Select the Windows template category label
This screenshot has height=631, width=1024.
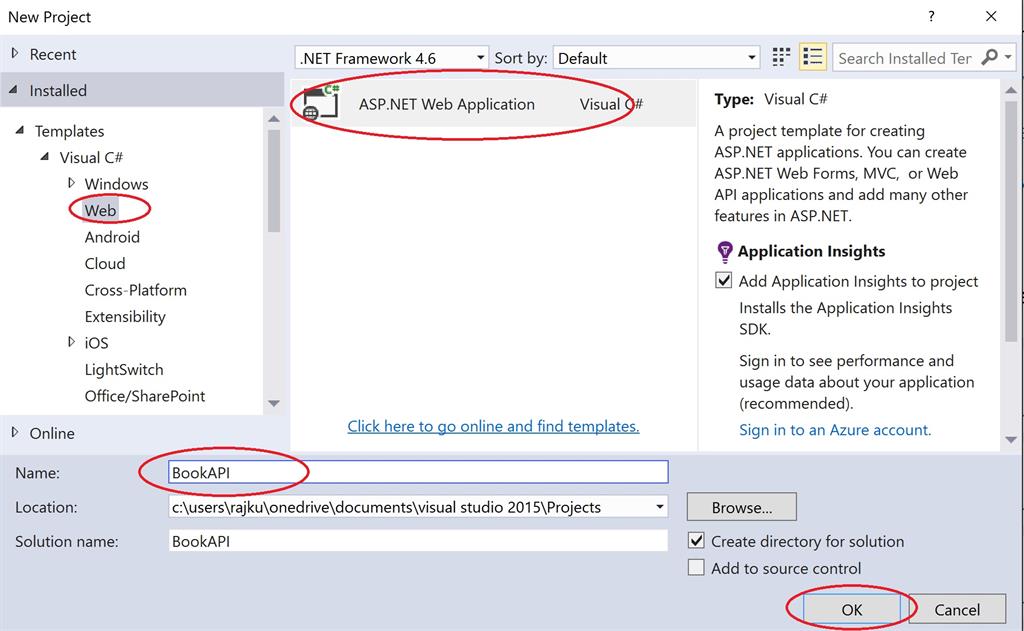(x=116, y=184)
